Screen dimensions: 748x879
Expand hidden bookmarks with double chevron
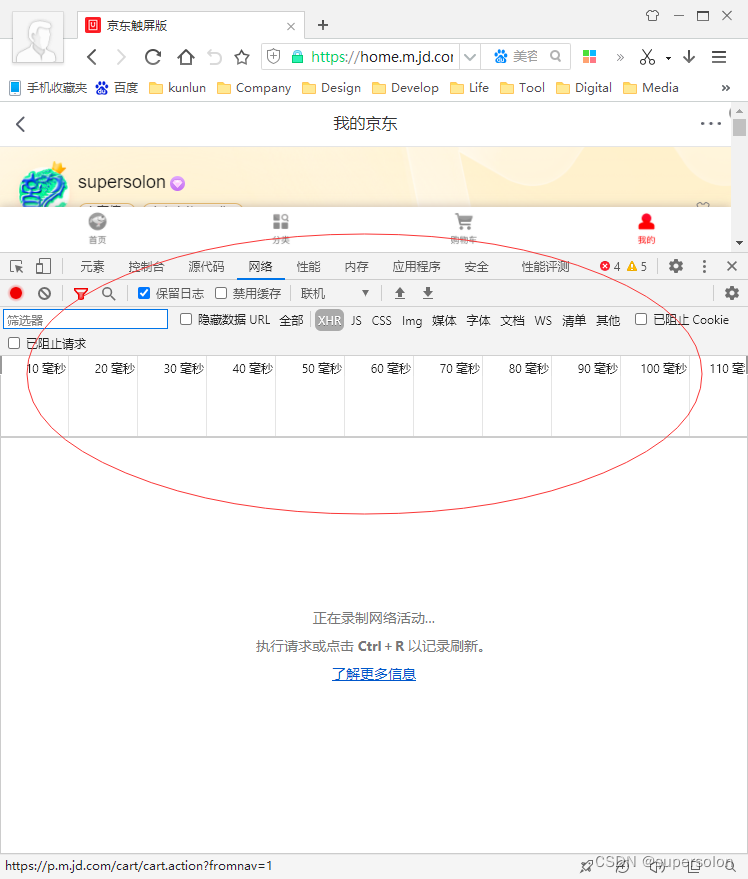point(726,88)
